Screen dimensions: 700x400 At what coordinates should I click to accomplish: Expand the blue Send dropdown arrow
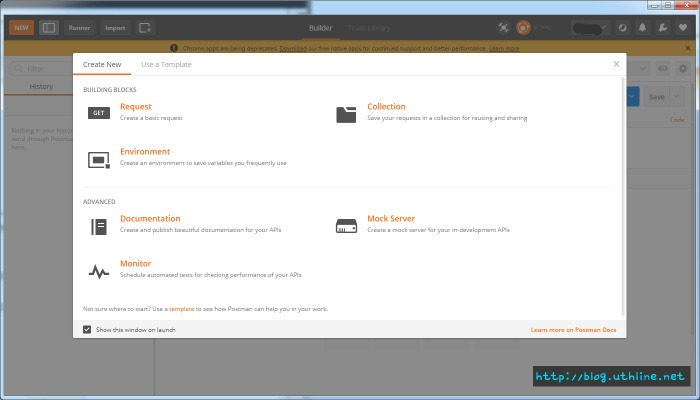tap(633, 96)
